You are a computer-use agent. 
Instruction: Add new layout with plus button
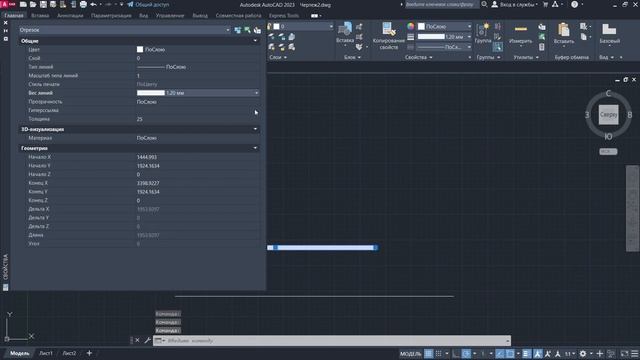click(89, 353)
